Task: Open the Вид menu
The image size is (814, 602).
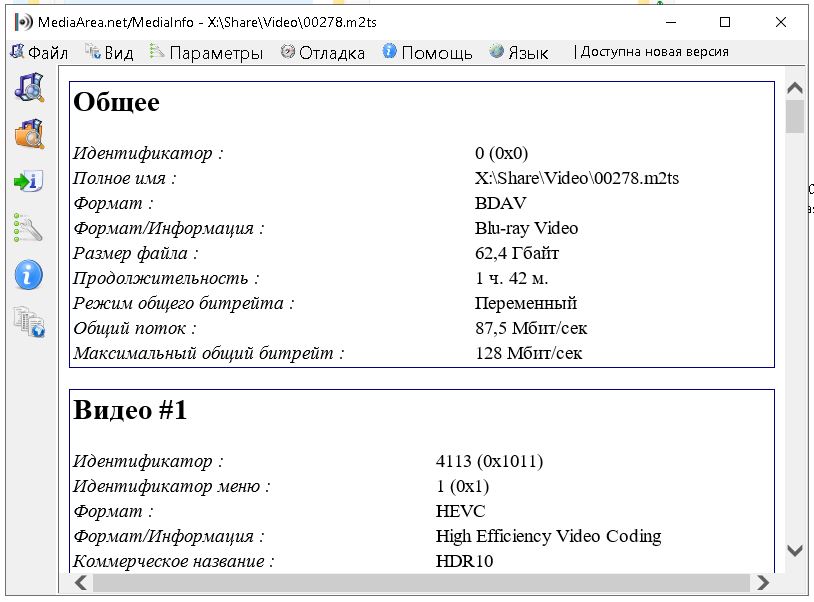Action: pos(109,52)
